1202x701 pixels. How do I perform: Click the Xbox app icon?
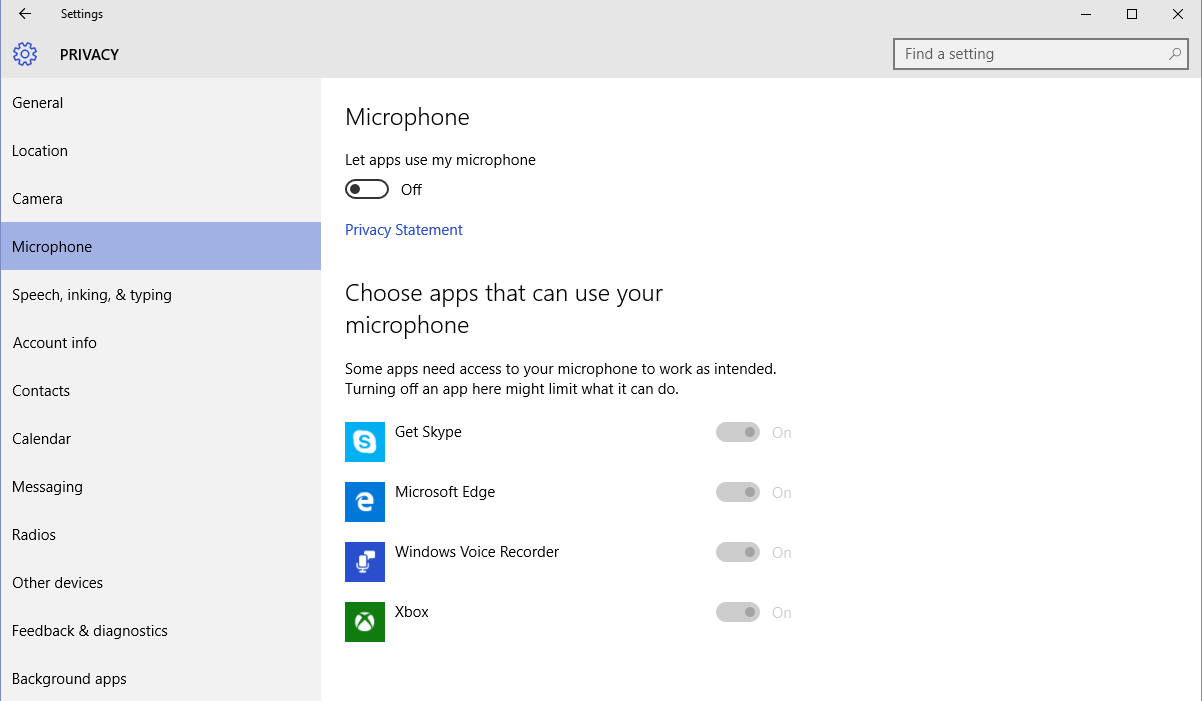(365, 622)
